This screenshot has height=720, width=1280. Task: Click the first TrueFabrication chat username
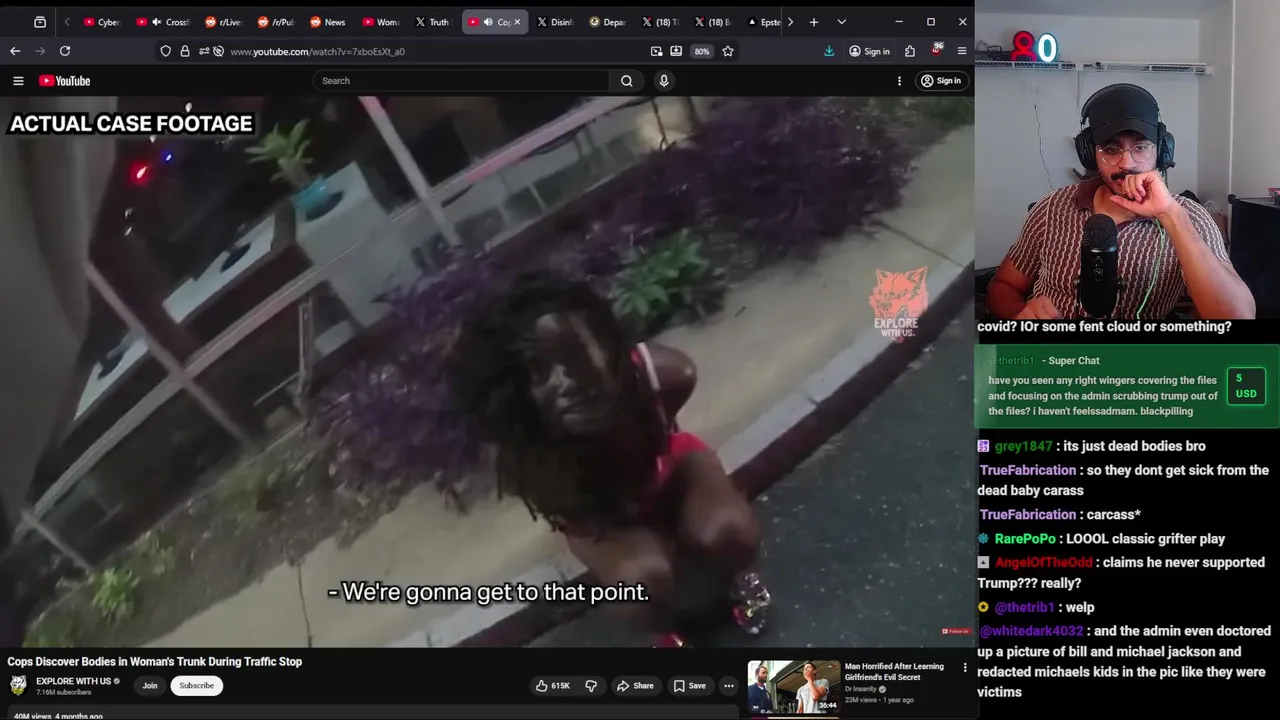click(x=1028, y=470)
